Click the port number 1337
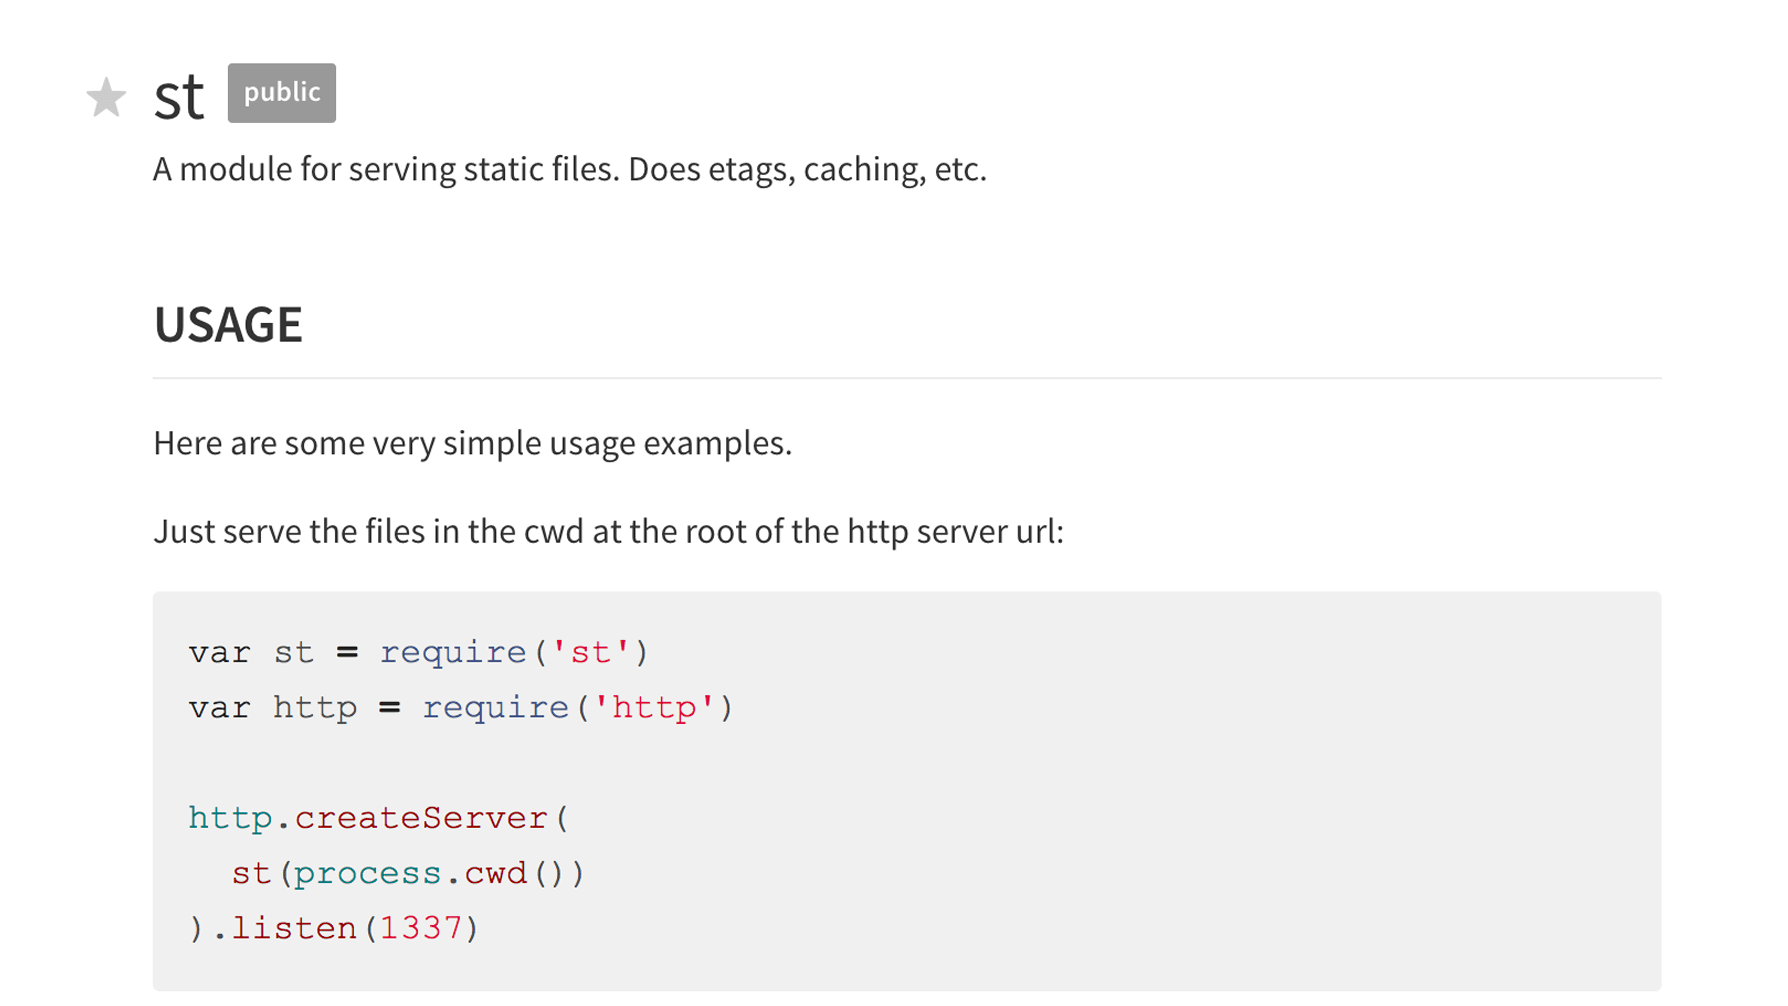Viewport: 1788px width, 1006px height. (421, 929)
